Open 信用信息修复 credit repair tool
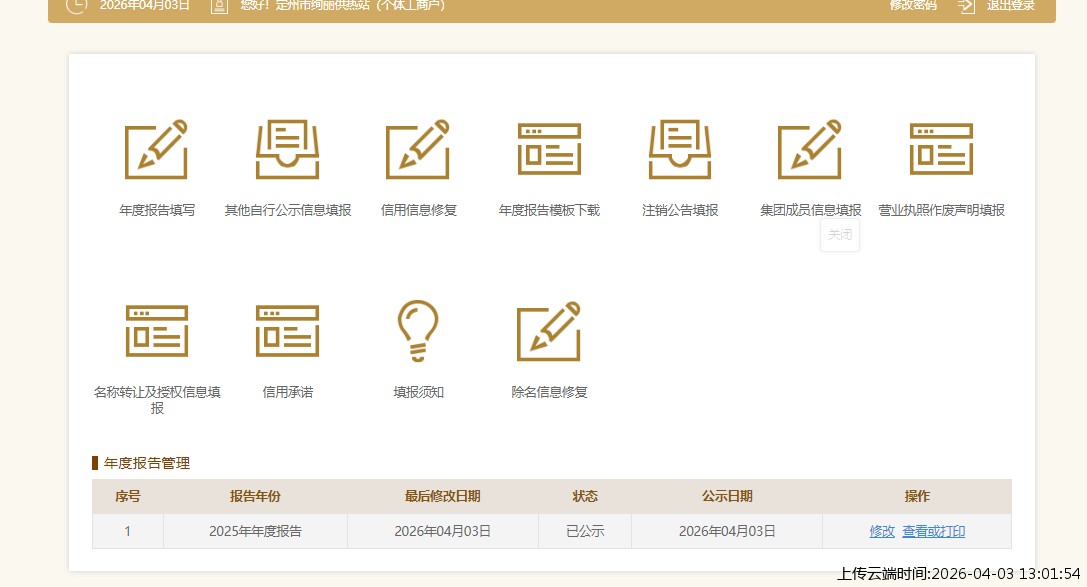1087x587 pixels. (418, 148)
